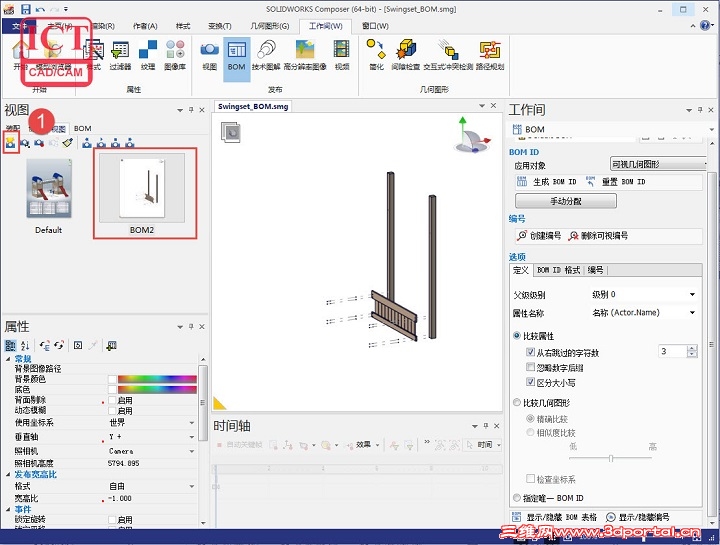Switch to BOM ID 格式 options tab
The width and height of the screenshot is (720, 545).
click(558, 270)
